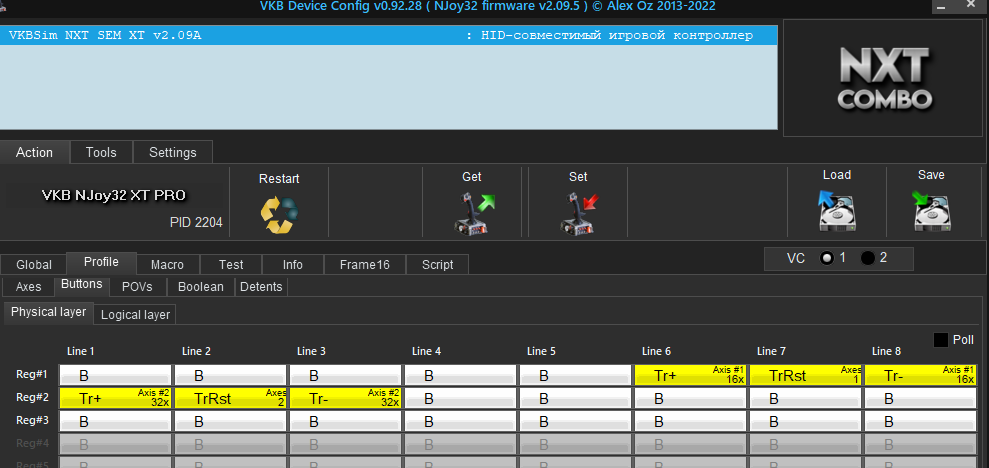Select VC radio option 1
The image size is (989, 468).
coord(827,258)
